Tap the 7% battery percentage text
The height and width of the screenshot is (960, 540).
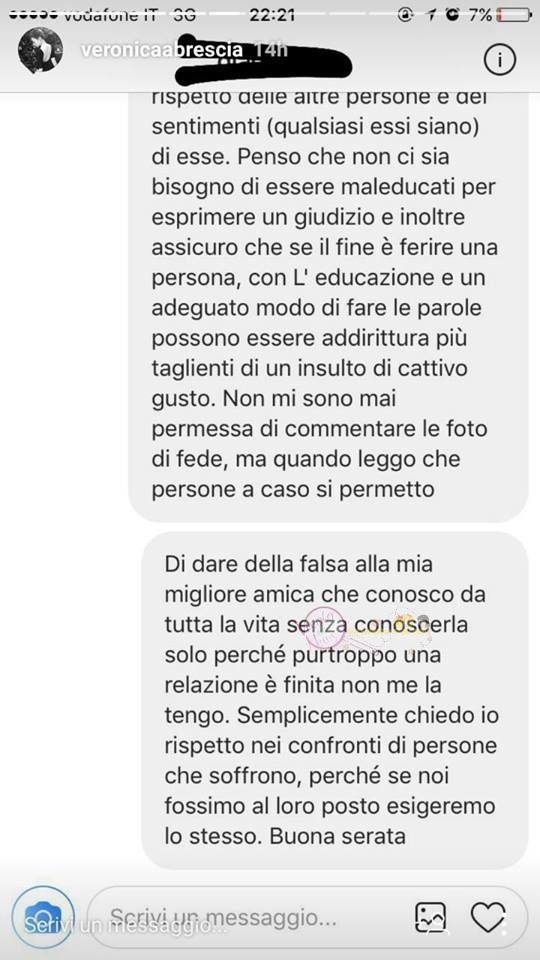point(479,15)
